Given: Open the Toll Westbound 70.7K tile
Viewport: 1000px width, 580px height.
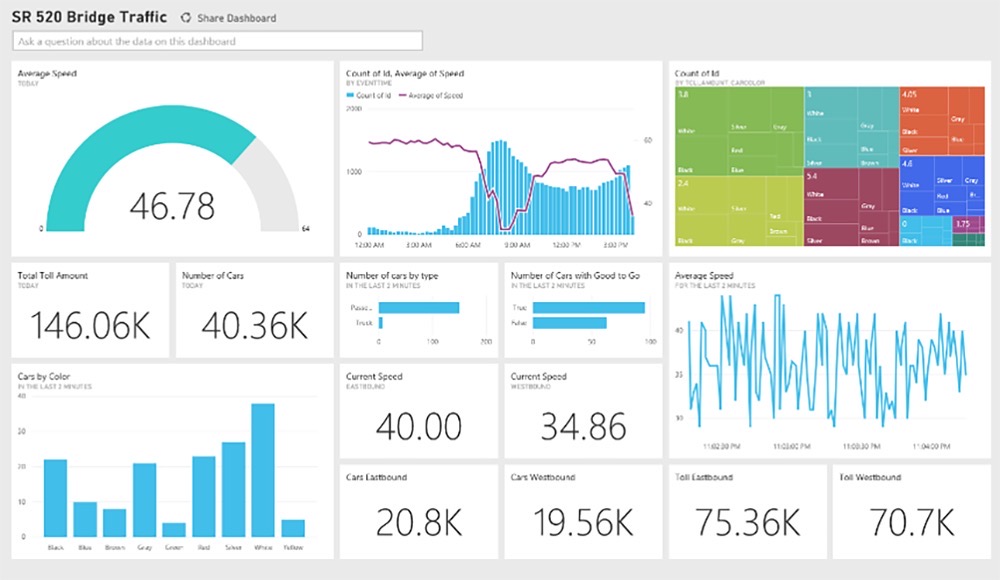Looking at the screenshot, I should tap(910, 512).
